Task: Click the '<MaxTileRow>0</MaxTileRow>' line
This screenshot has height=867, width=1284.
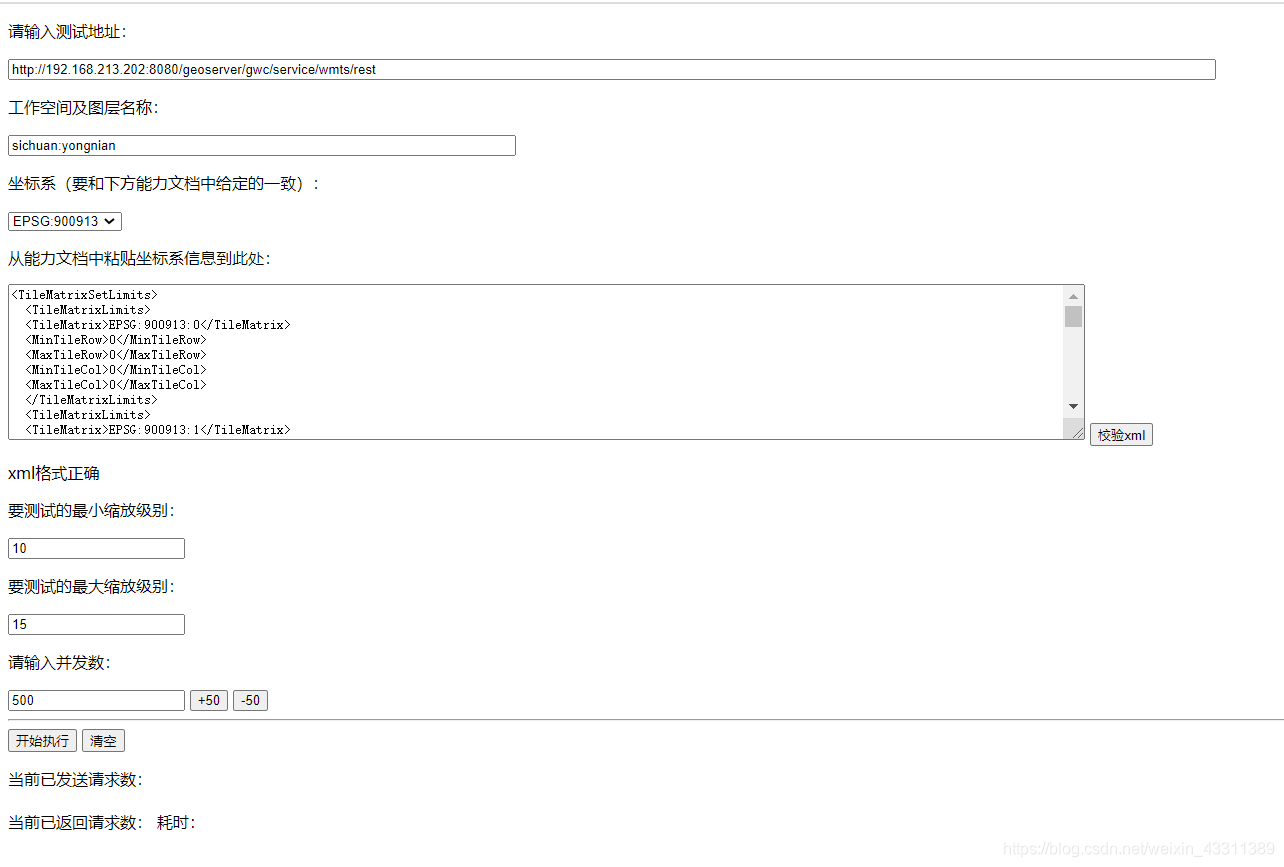Action: (x=116, y=355)
